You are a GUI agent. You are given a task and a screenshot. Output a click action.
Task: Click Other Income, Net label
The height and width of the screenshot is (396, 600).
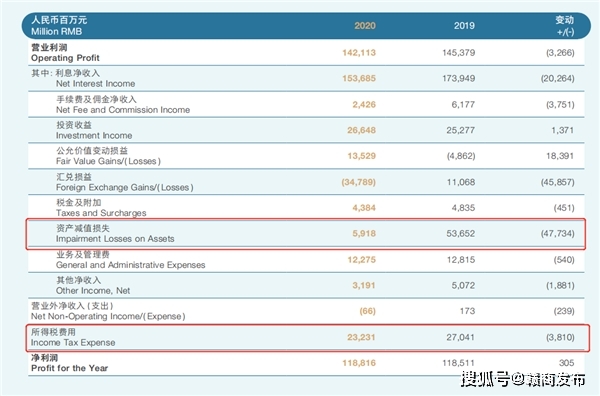pyautogui.click(x=93, y=291)
